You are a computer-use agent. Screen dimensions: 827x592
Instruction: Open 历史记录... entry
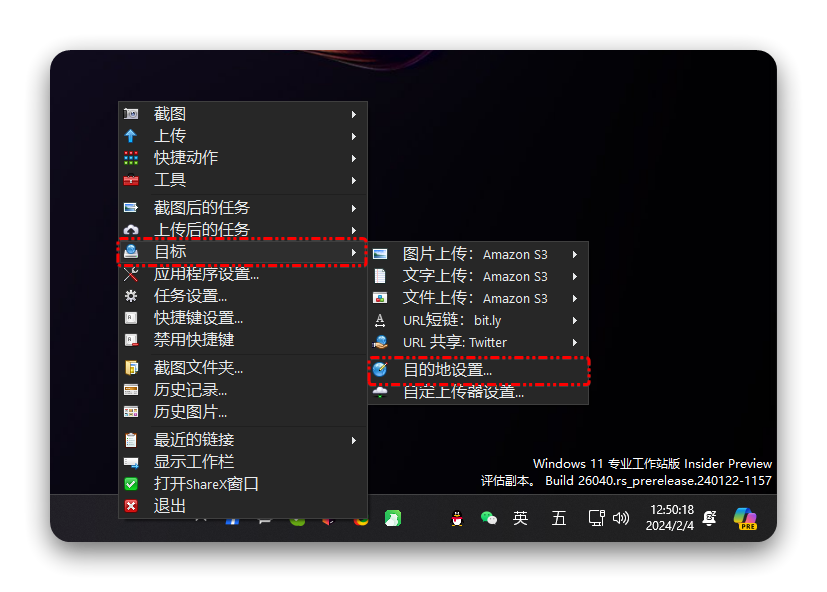point(243,390)
